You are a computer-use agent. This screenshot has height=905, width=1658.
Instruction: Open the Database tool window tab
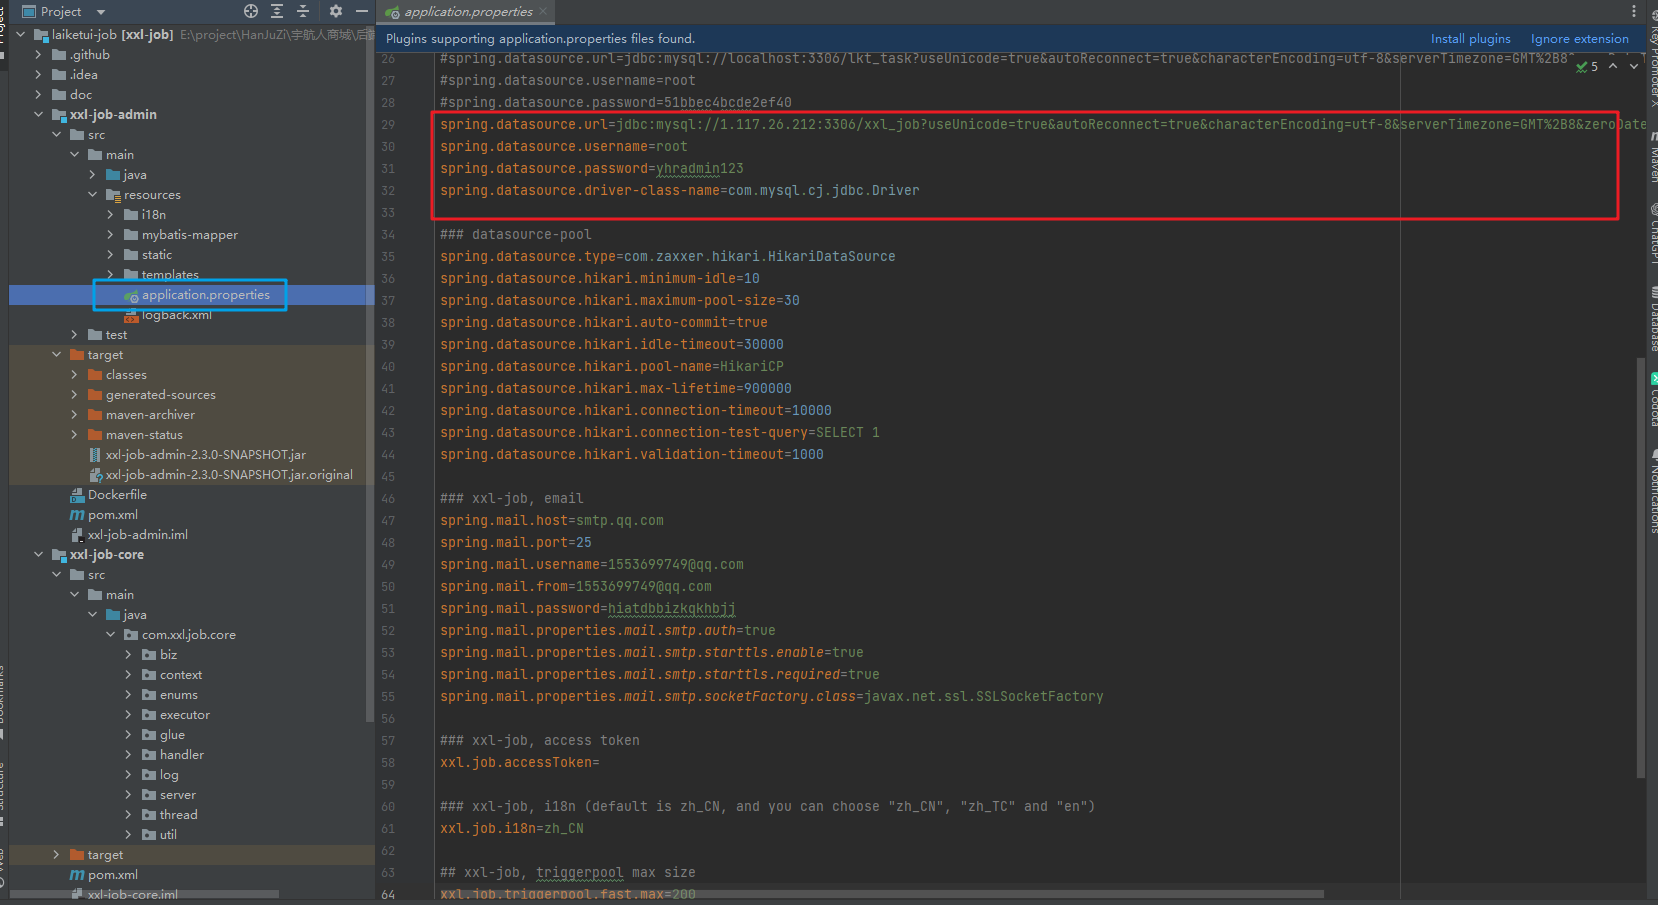(1652, 320)
